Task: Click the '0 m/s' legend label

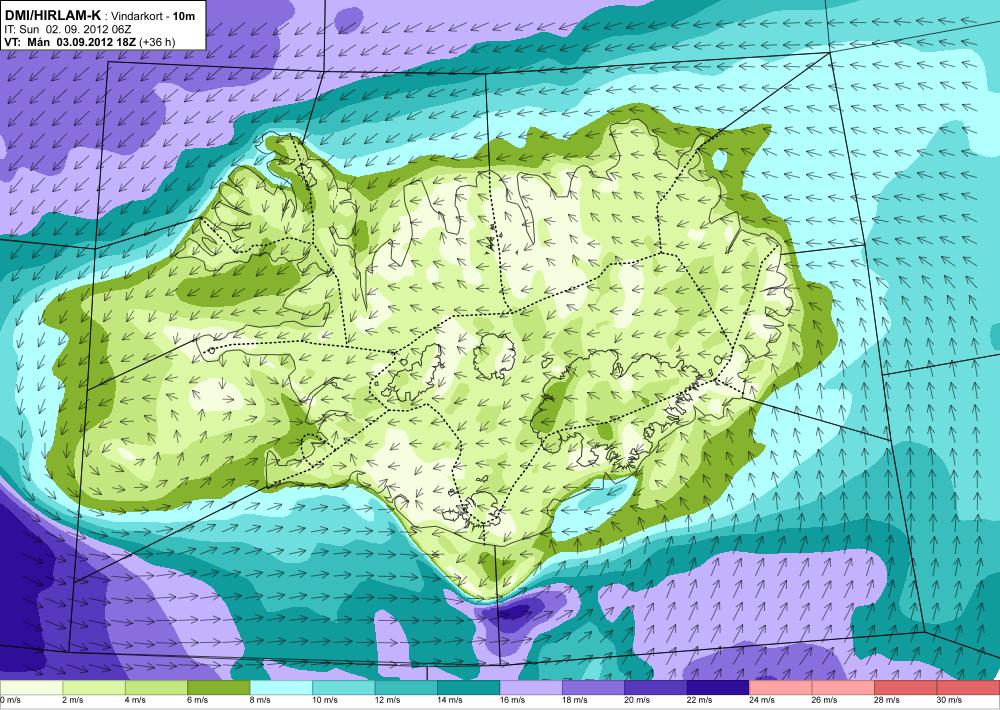Action: tap(10, 700)
